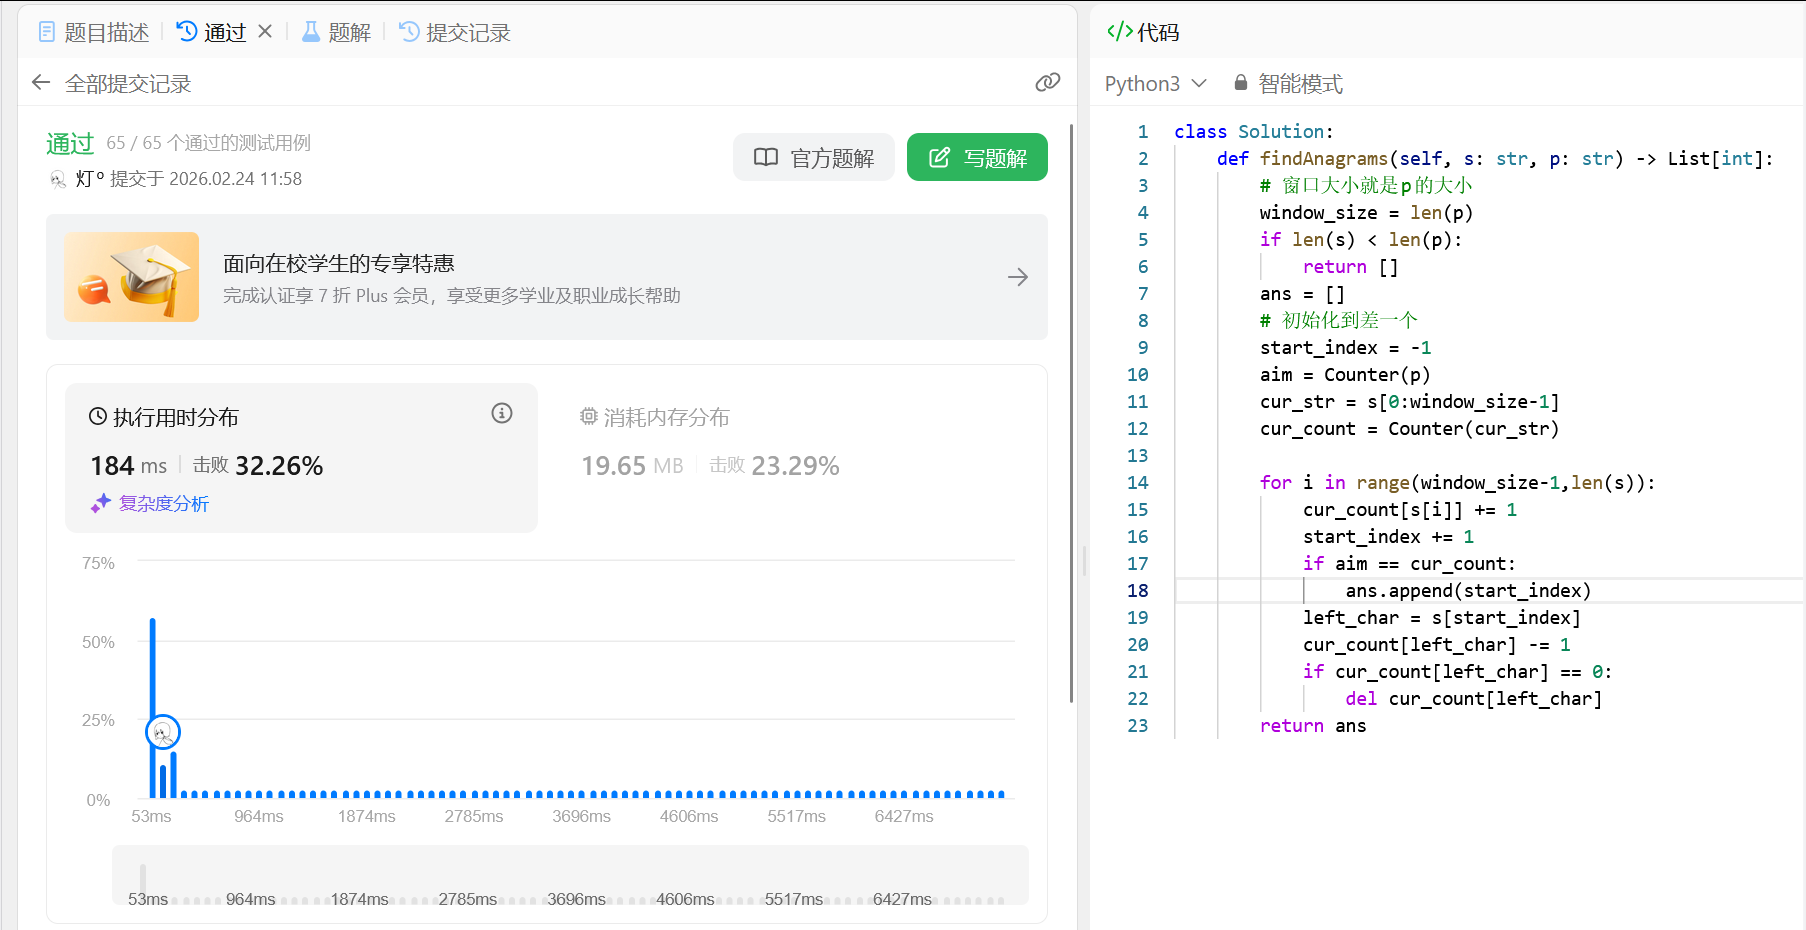Viewport: 1806px width, 930px height.
Task: Open the Python3 language dropdown
Action: pos(1155,84)
